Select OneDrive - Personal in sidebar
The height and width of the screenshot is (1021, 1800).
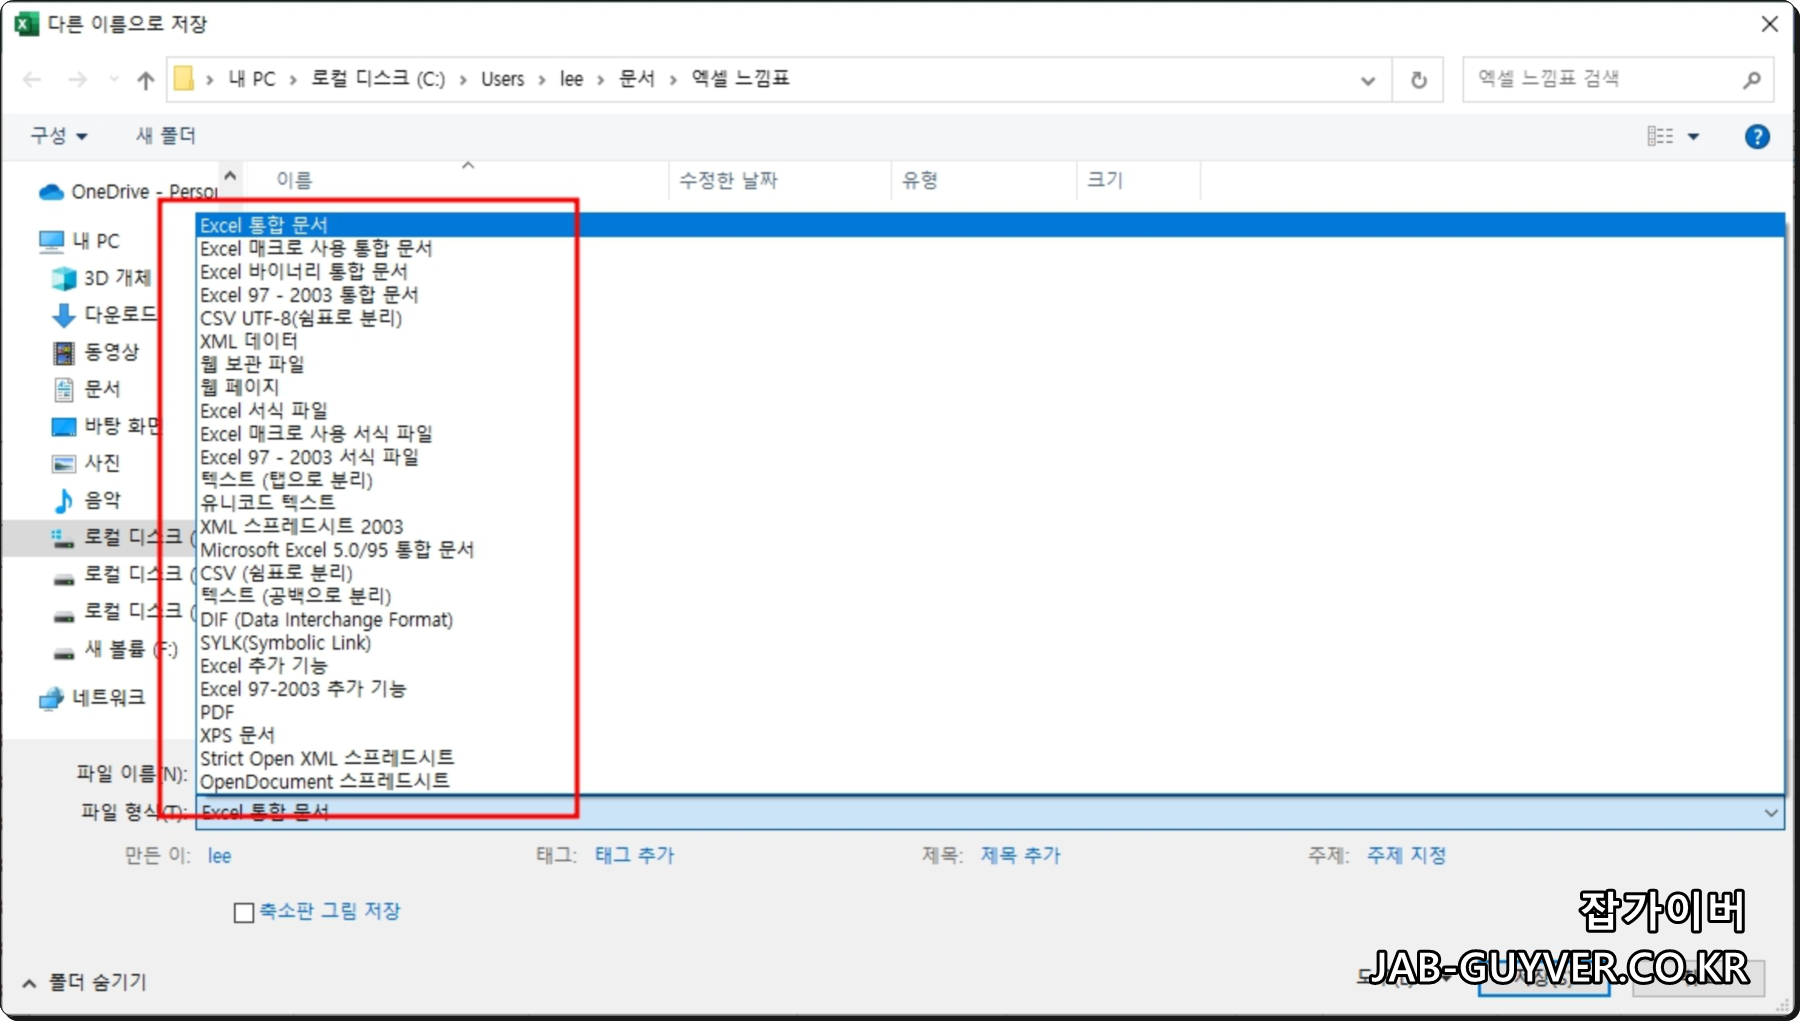coord(128,191)
